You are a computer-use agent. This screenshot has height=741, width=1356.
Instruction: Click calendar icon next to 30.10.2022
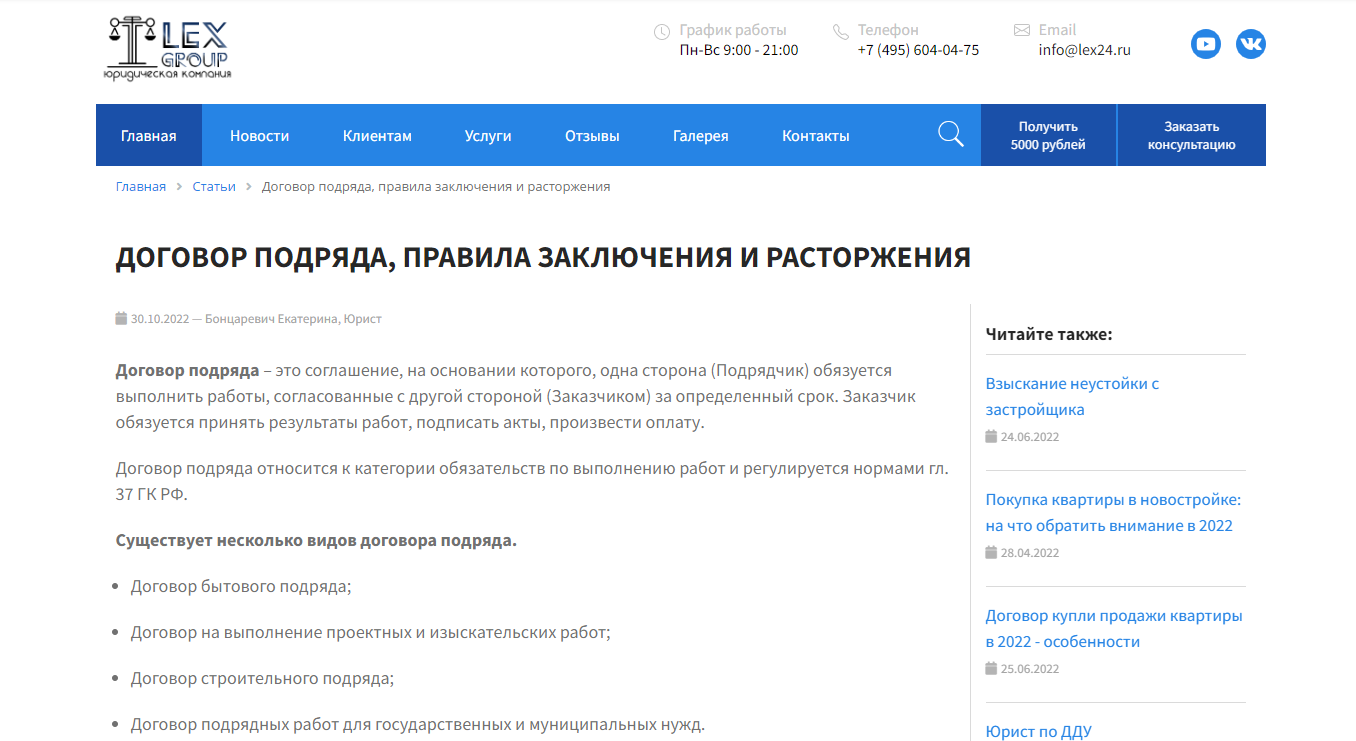122,319
